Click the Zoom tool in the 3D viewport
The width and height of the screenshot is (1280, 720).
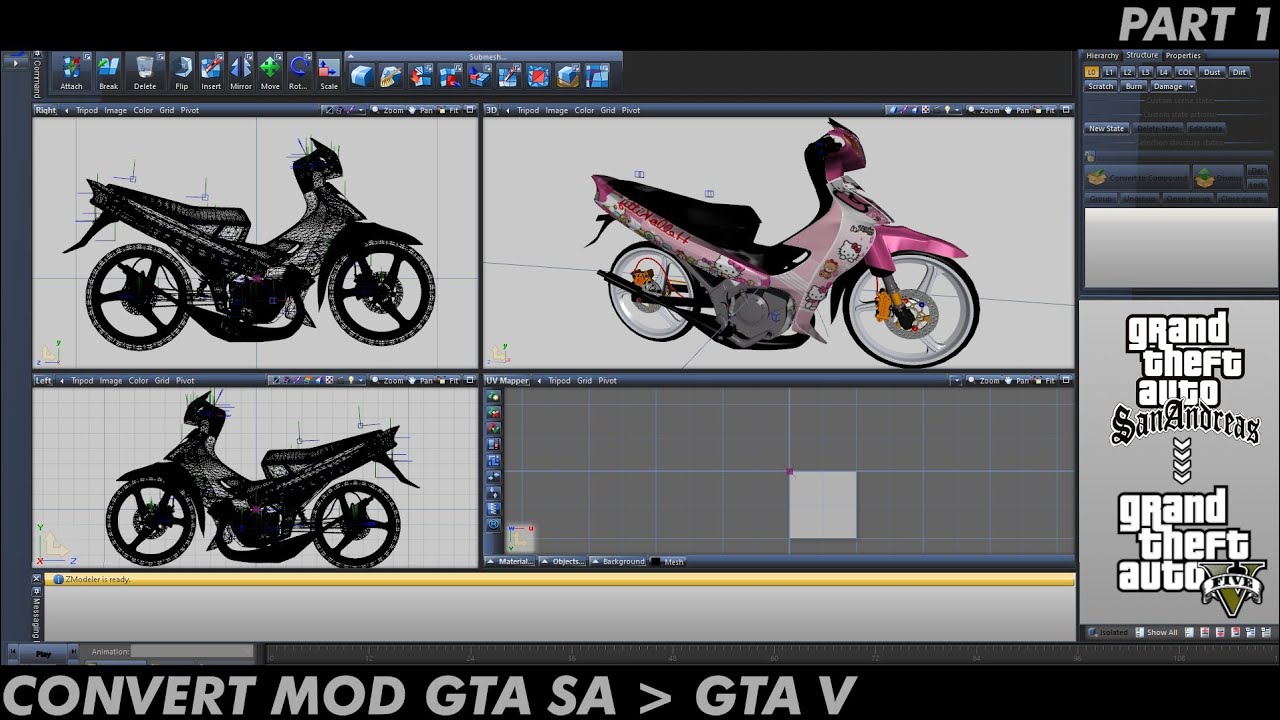click(x=984, y=110)
